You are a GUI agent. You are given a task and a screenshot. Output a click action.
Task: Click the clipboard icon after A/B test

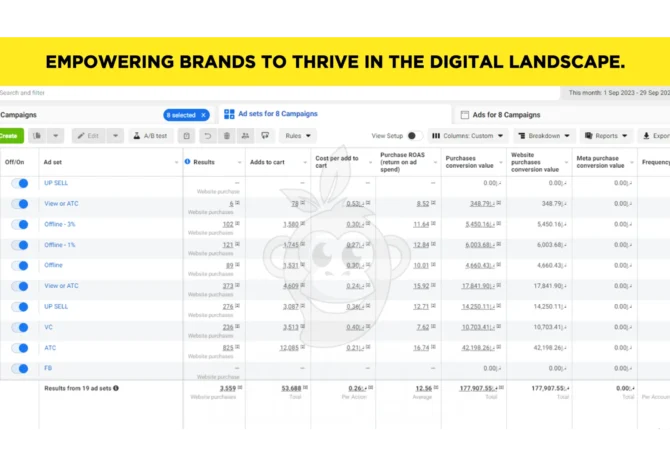(187, 136)
